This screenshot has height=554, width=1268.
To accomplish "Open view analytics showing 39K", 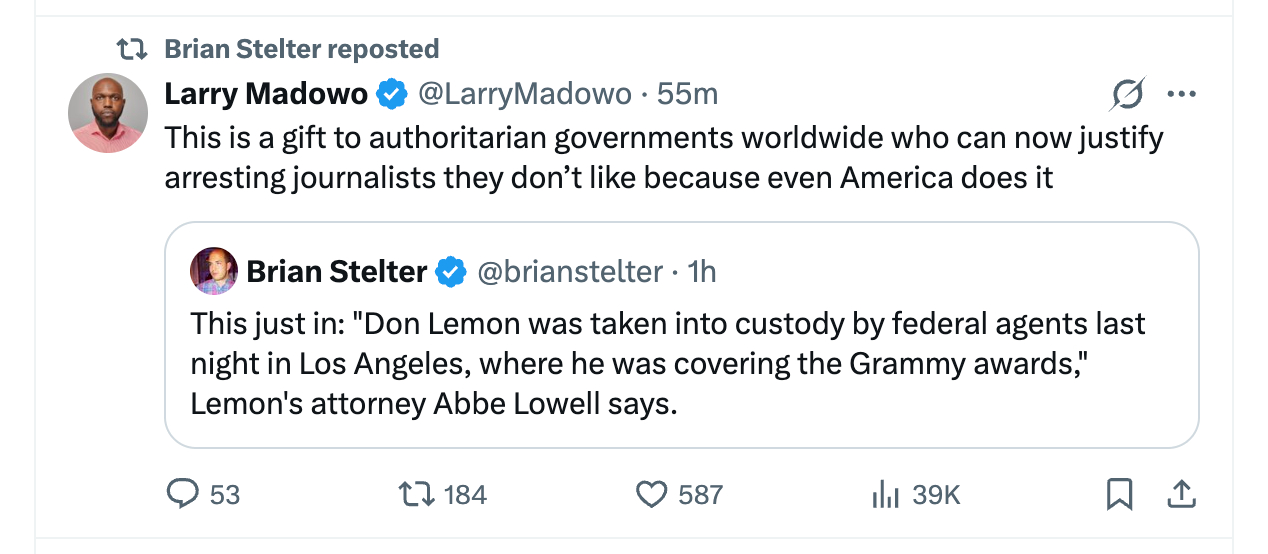I will (x=886, y=494).
